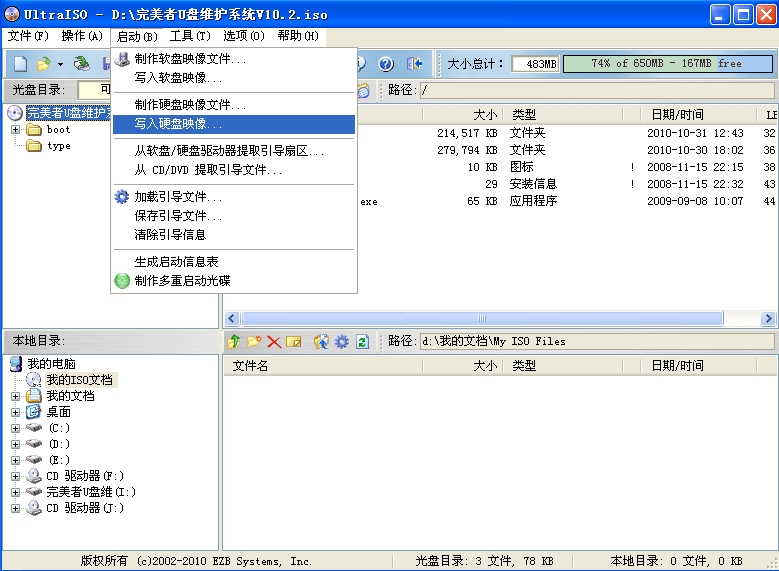Choose 制作硬盘映像文件 menu entry
The height and width of the screenshot is (571, 779).
(234, 105)
